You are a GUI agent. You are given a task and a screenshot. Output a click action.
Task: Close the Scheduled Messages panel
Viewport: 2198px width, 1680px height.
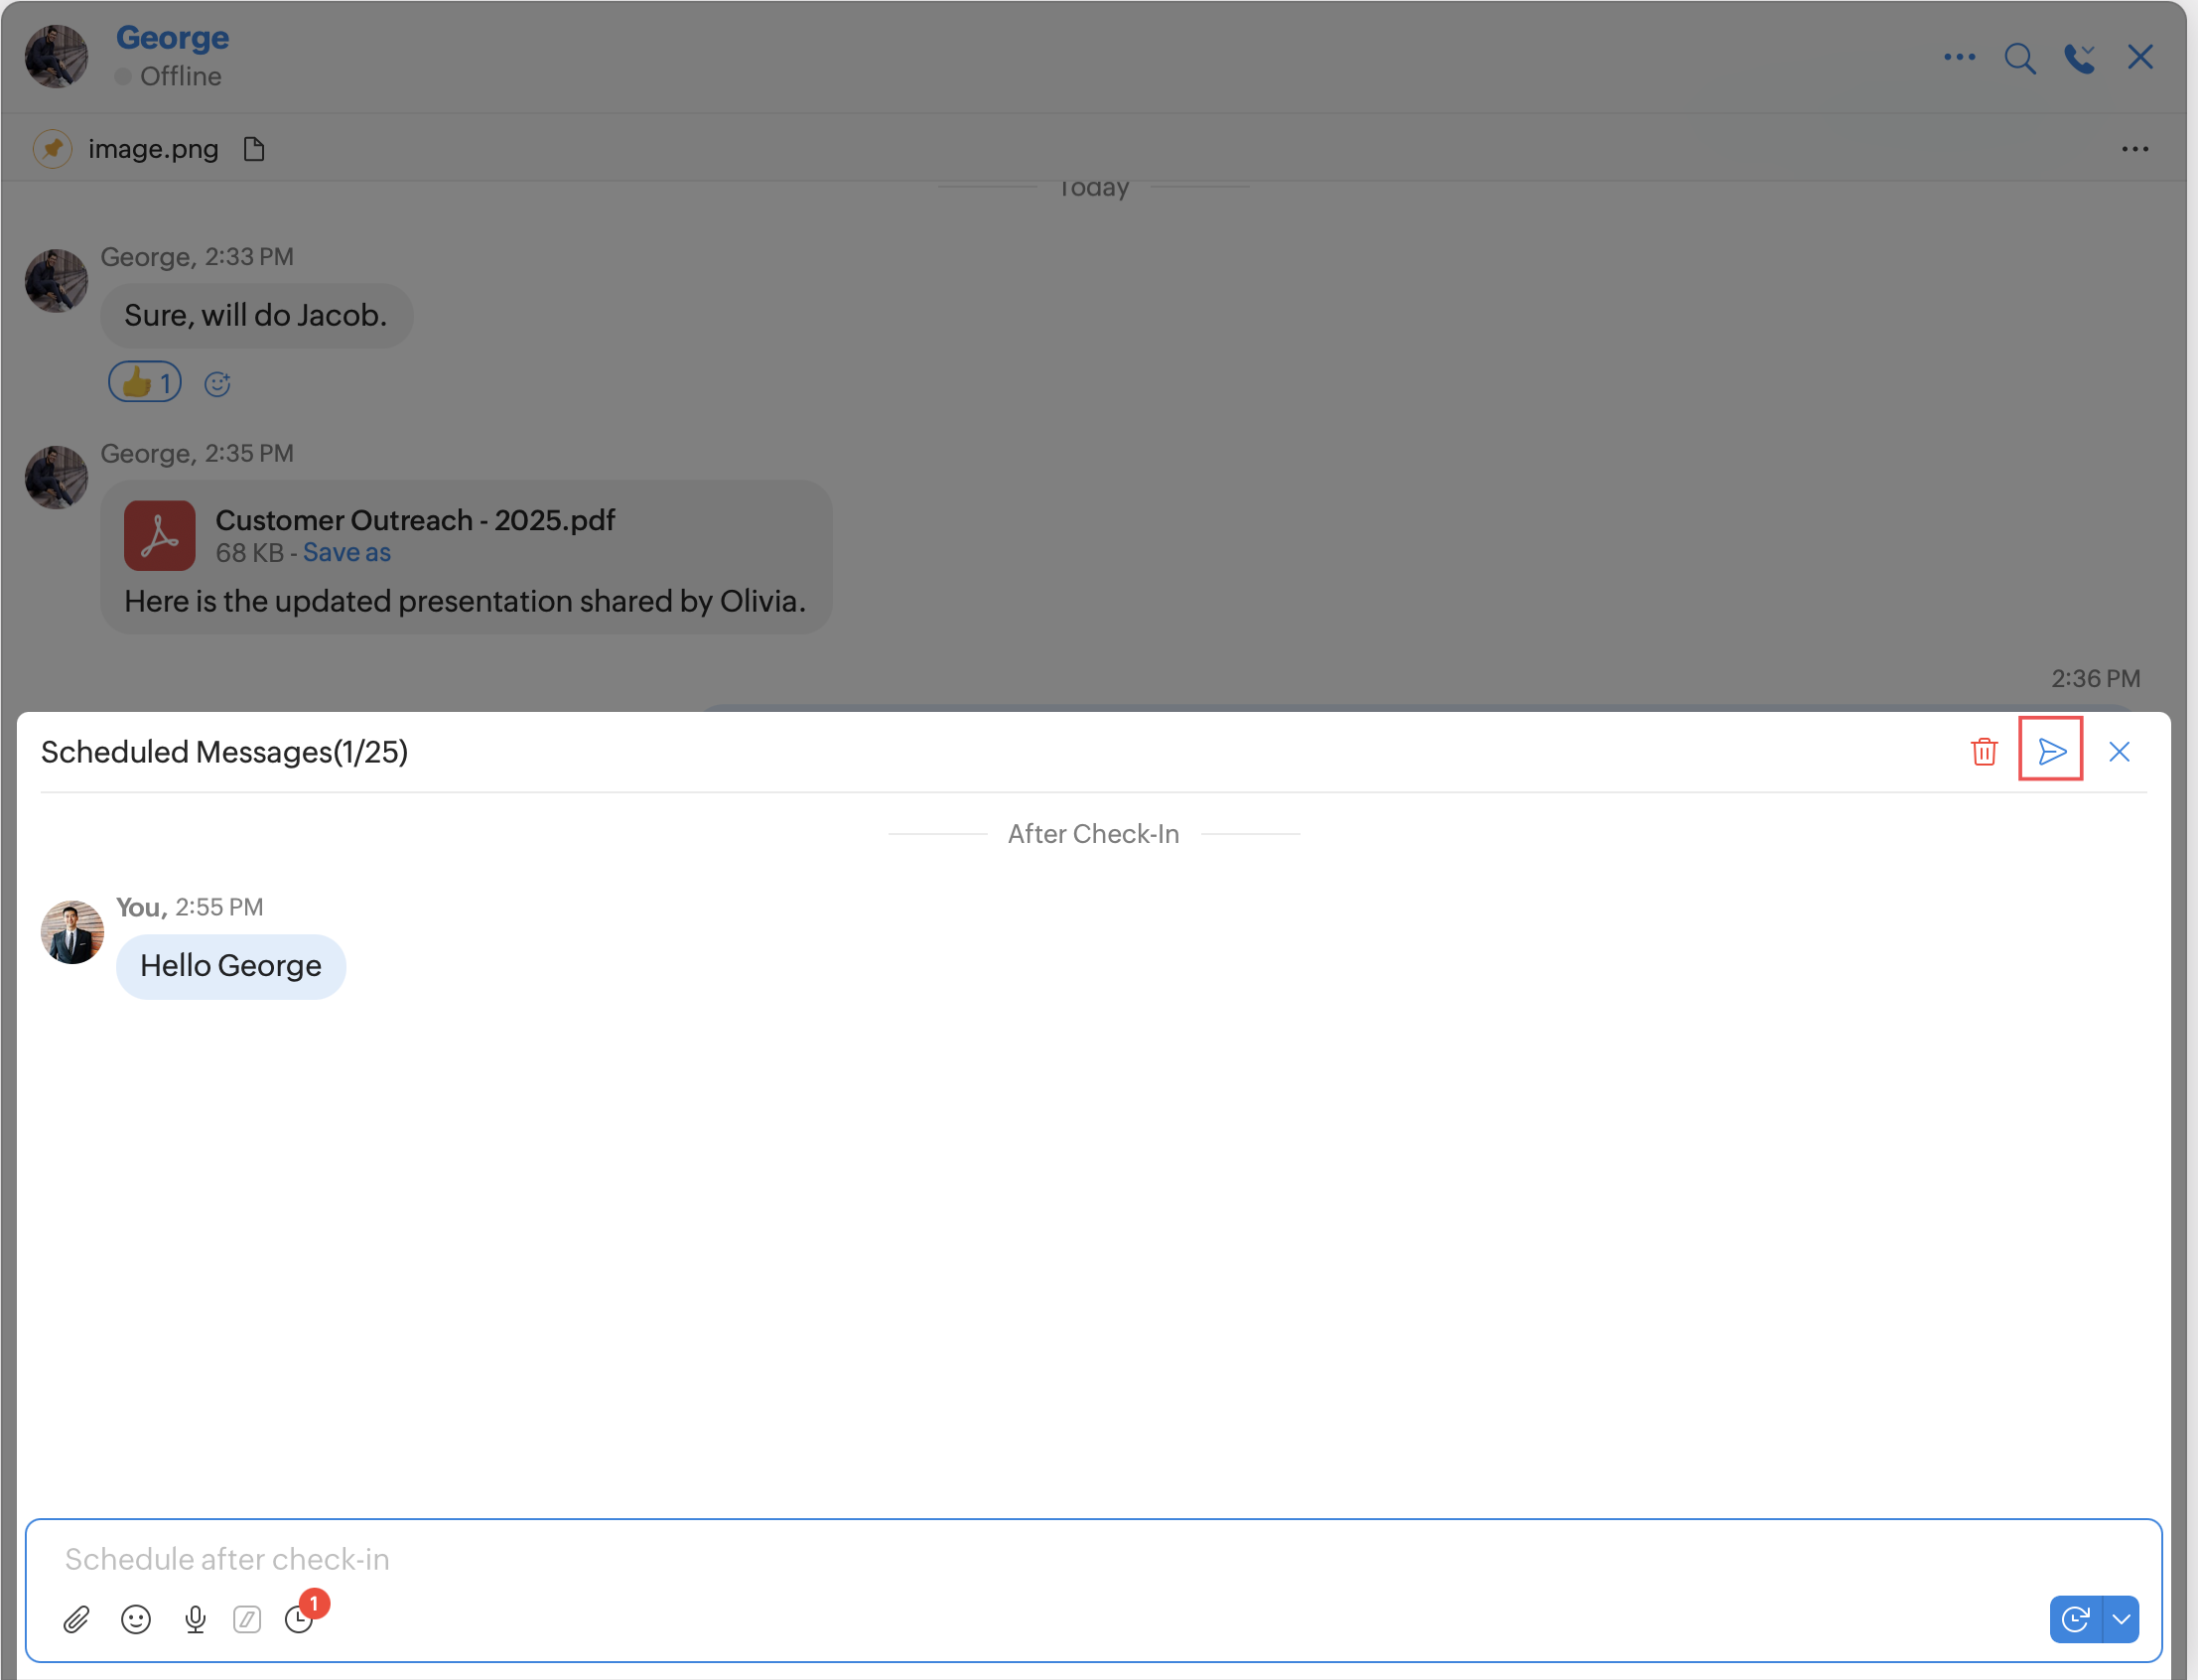[2119, 751]
